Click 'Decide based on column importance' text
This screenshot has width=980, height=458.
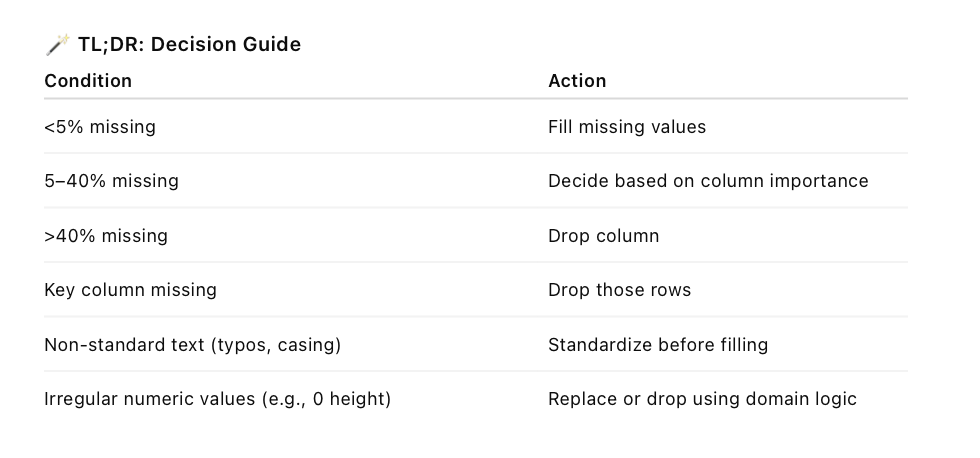[x=708, y=181]
